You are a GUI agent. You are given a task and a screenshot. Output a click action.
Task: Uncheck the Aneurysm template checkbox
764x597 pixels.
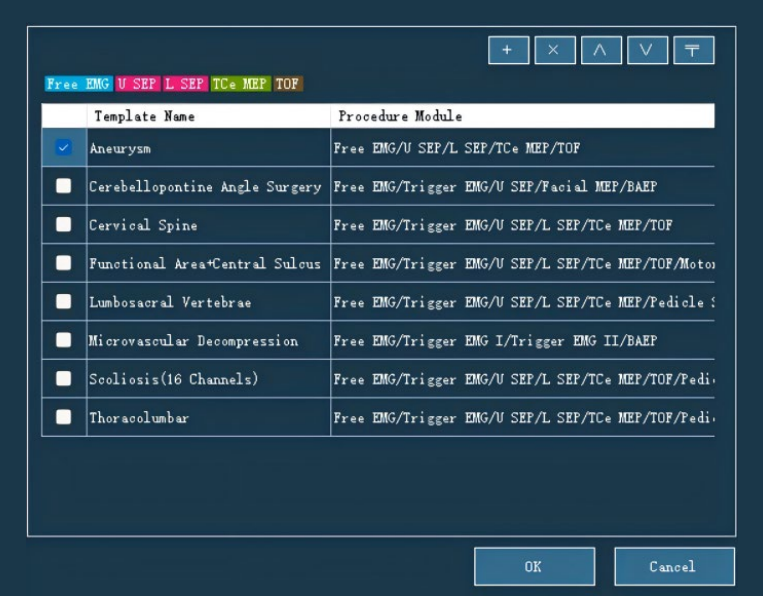click(64, 148)
